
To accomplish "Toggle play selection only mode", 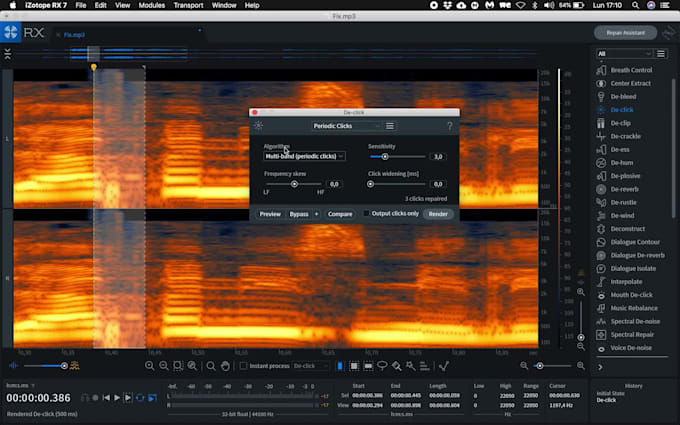I will 128,398.
